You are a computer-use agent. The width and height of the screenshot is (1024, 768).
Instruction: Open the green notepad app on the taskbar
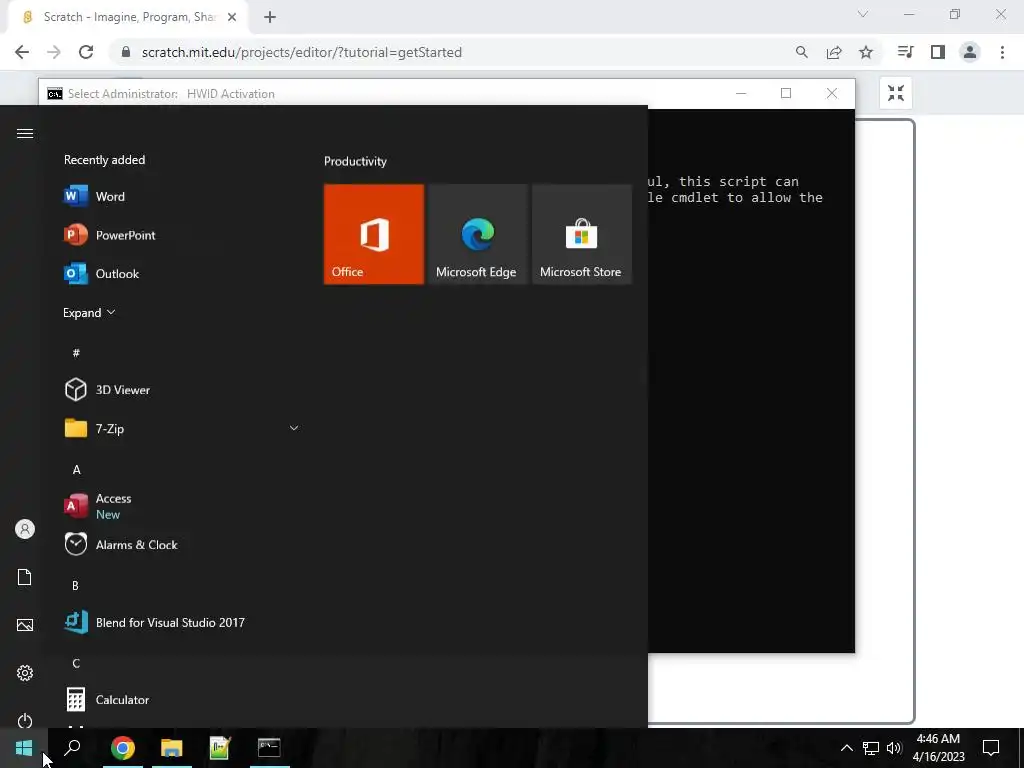pos(220,748)
